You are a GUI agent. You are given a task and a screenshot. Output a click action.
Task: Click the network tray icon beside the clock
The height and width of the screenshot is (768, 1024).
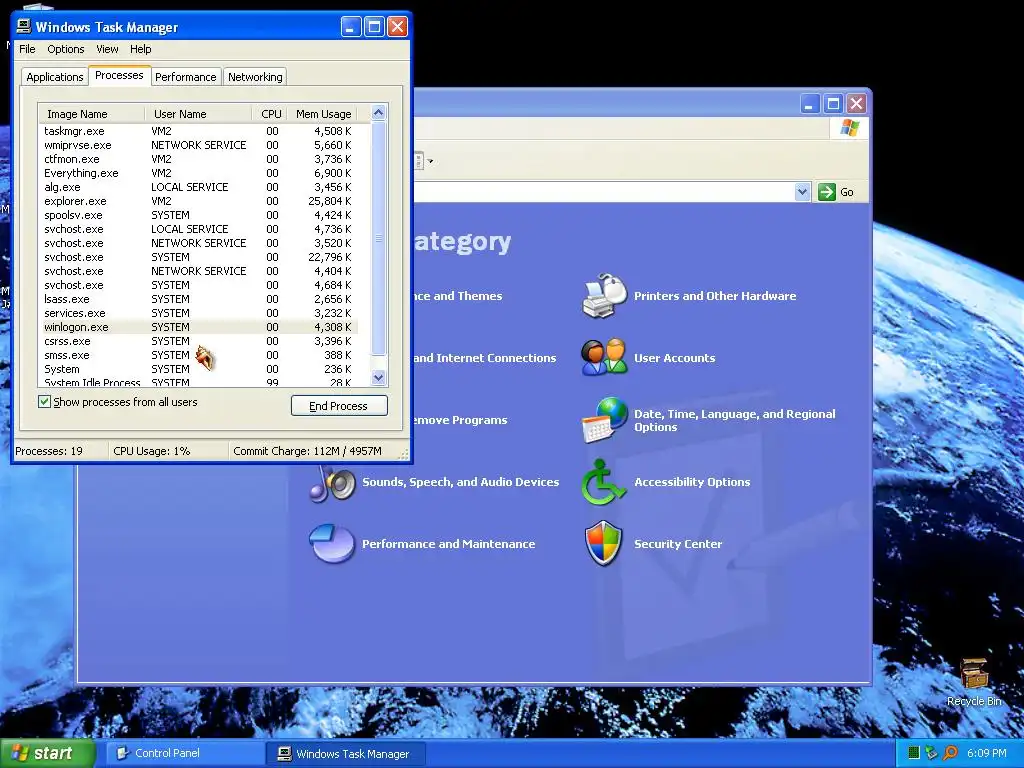(931, 753)
